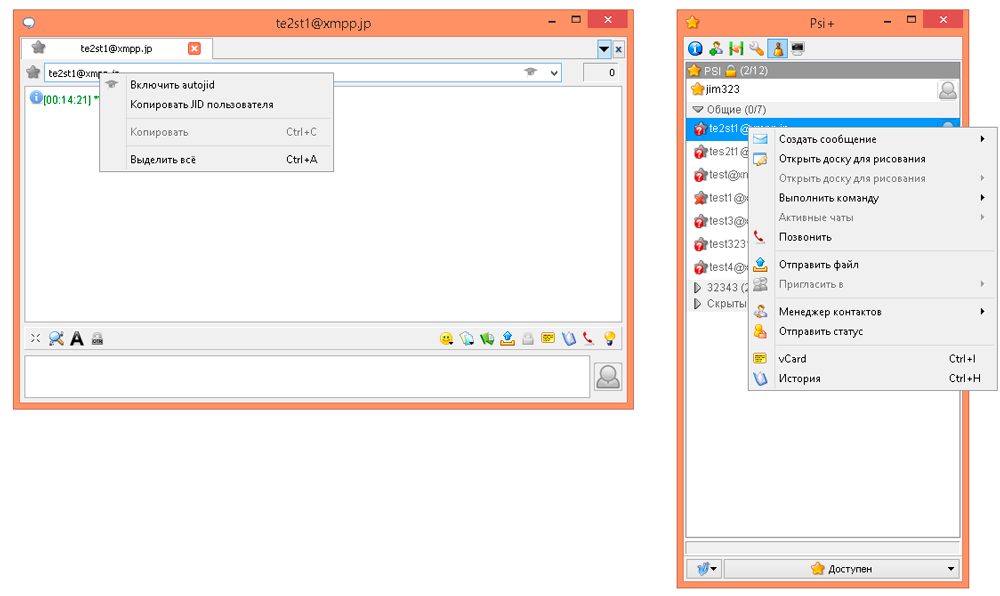Open vCard from the contact context menu
The width and height of the screenshot is (1000, 596).
[x=872, y=359]
